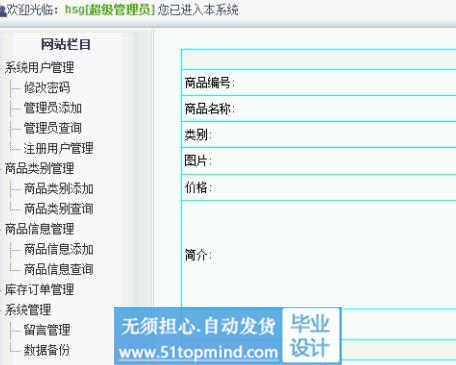Click the 图片 row label

tap(198, 161)
